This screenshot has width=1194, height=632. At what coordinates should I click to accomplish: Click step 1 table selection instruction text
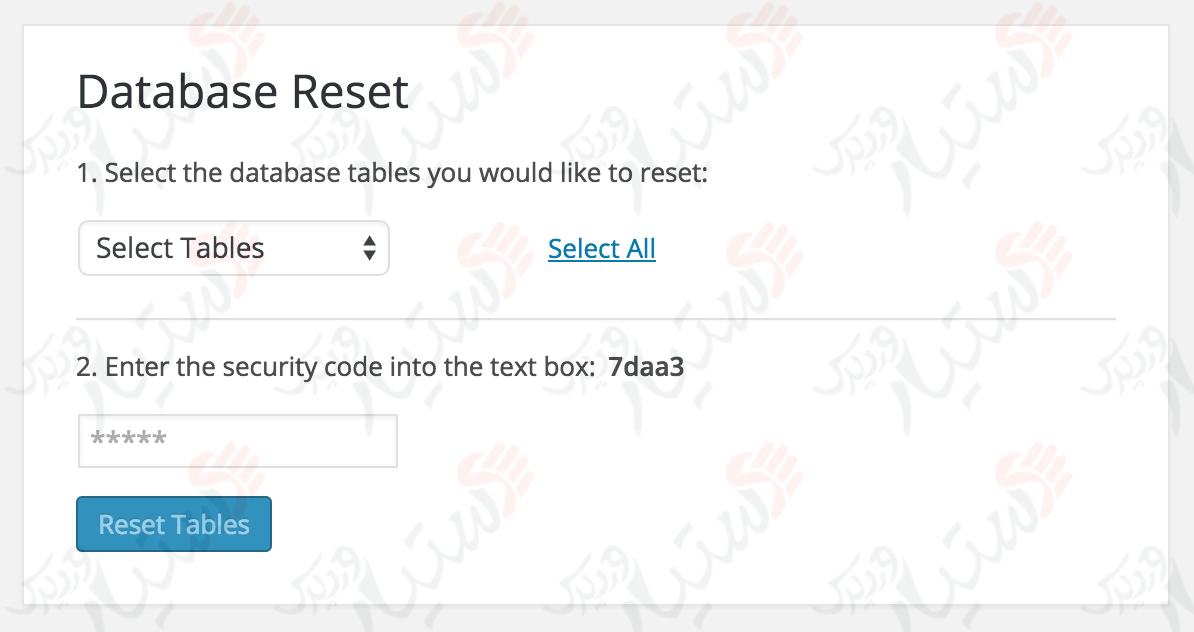(x=395, y=172)
